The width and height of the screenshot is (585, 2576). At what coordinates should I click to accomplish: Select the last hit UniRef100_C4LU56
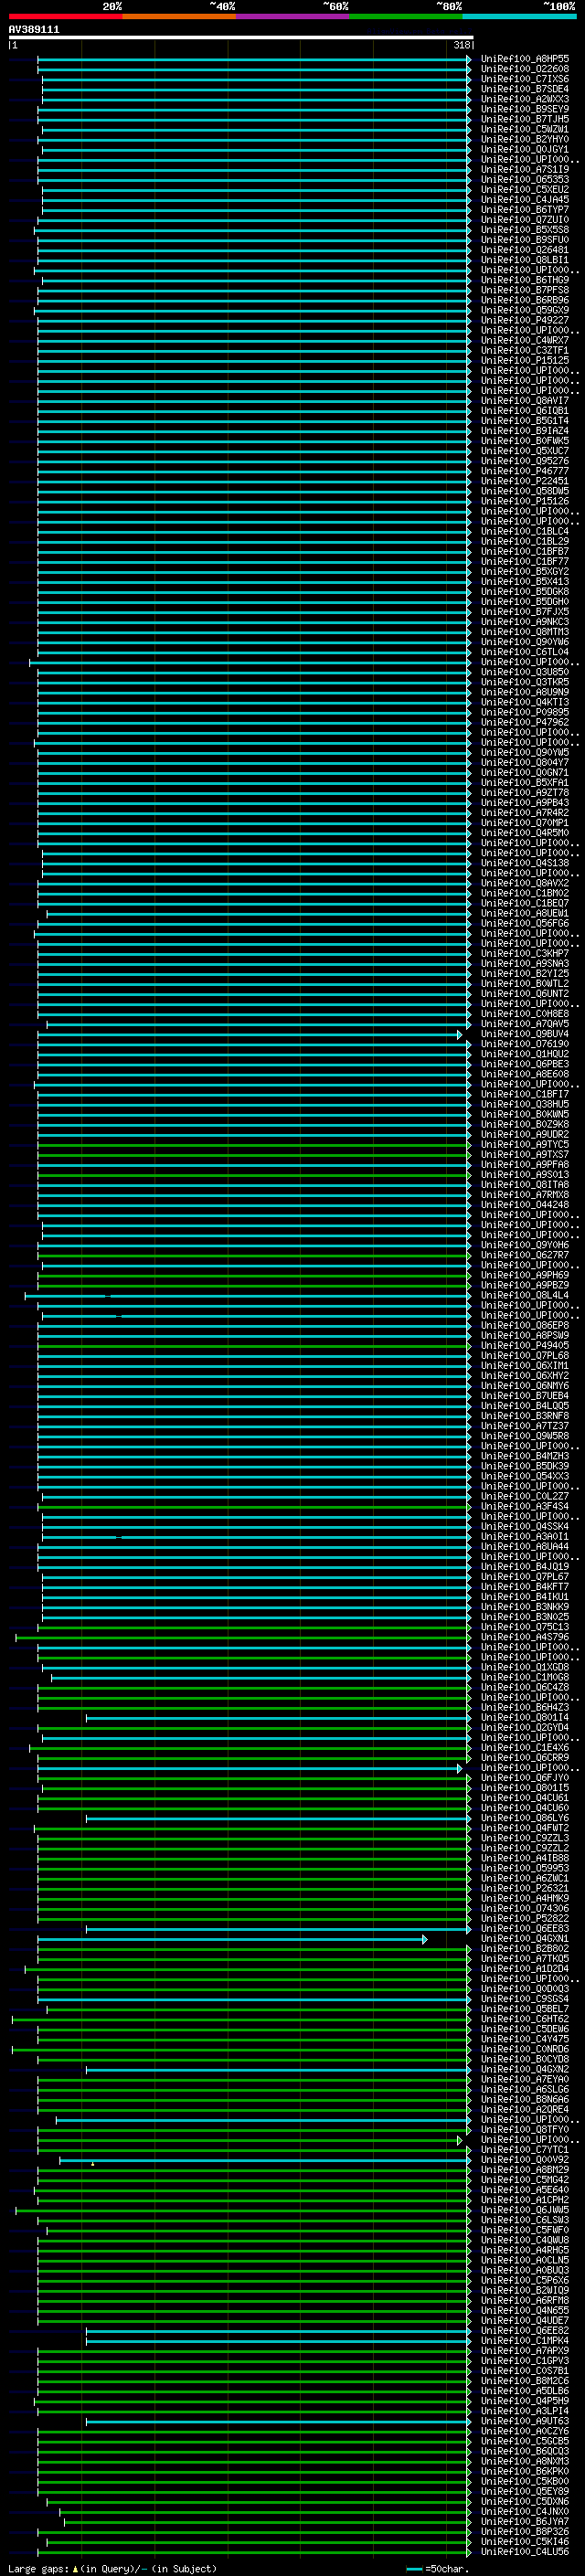pos(525,2551)
